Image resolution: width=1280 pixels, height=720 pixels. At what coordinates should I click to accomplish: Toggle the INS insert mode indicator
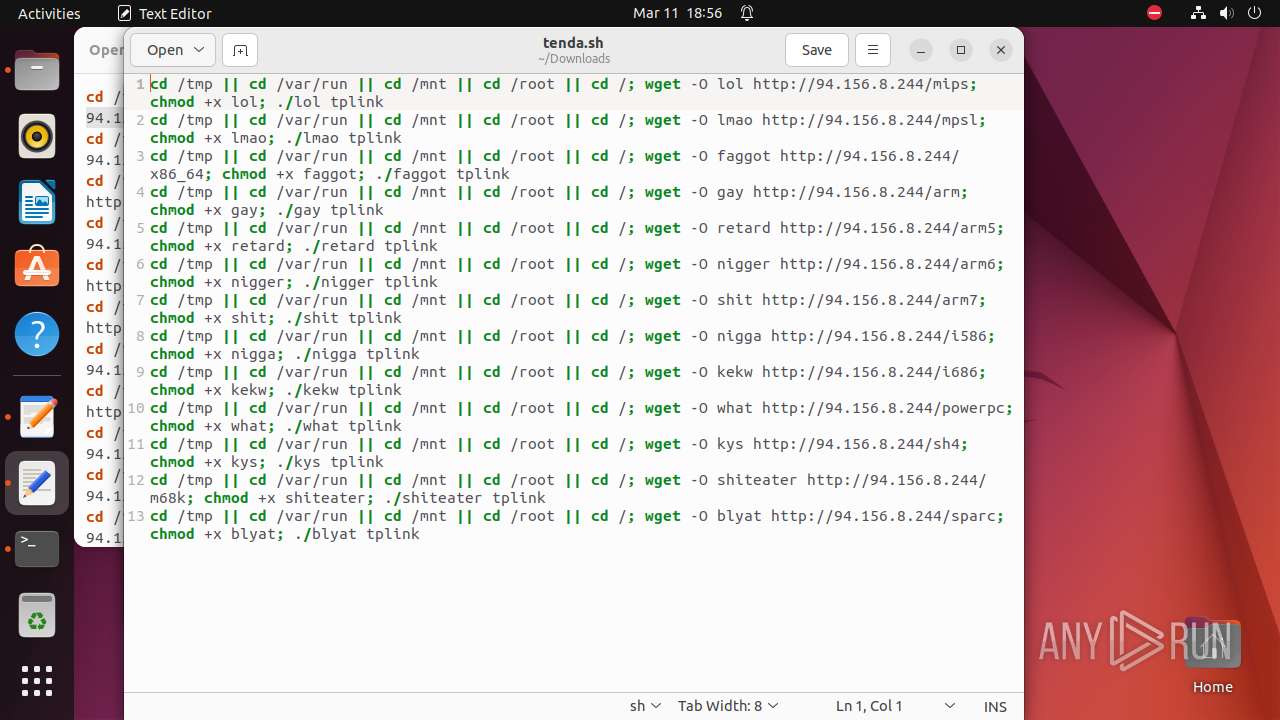point(995,706)
